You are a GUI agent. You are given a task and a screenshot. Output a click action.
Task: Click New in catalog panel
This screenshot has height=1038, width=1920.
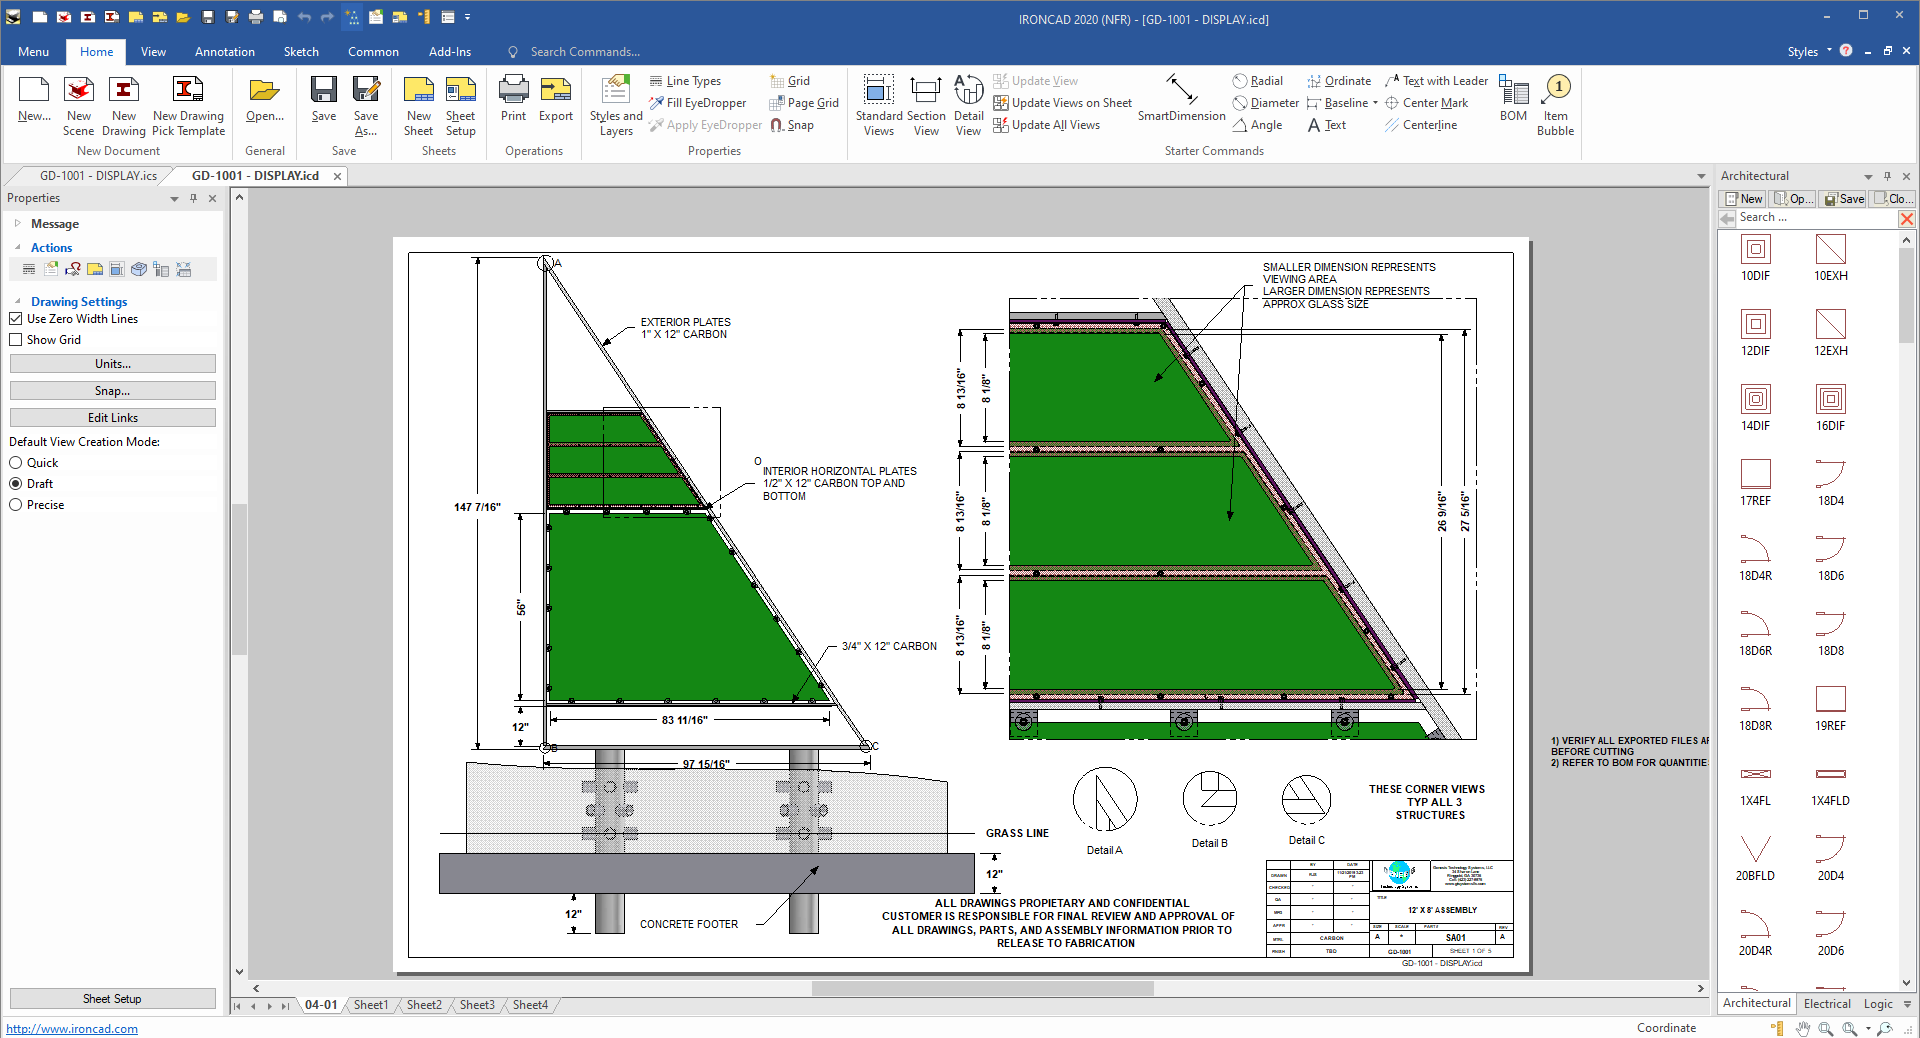[x=1744, y=199]
